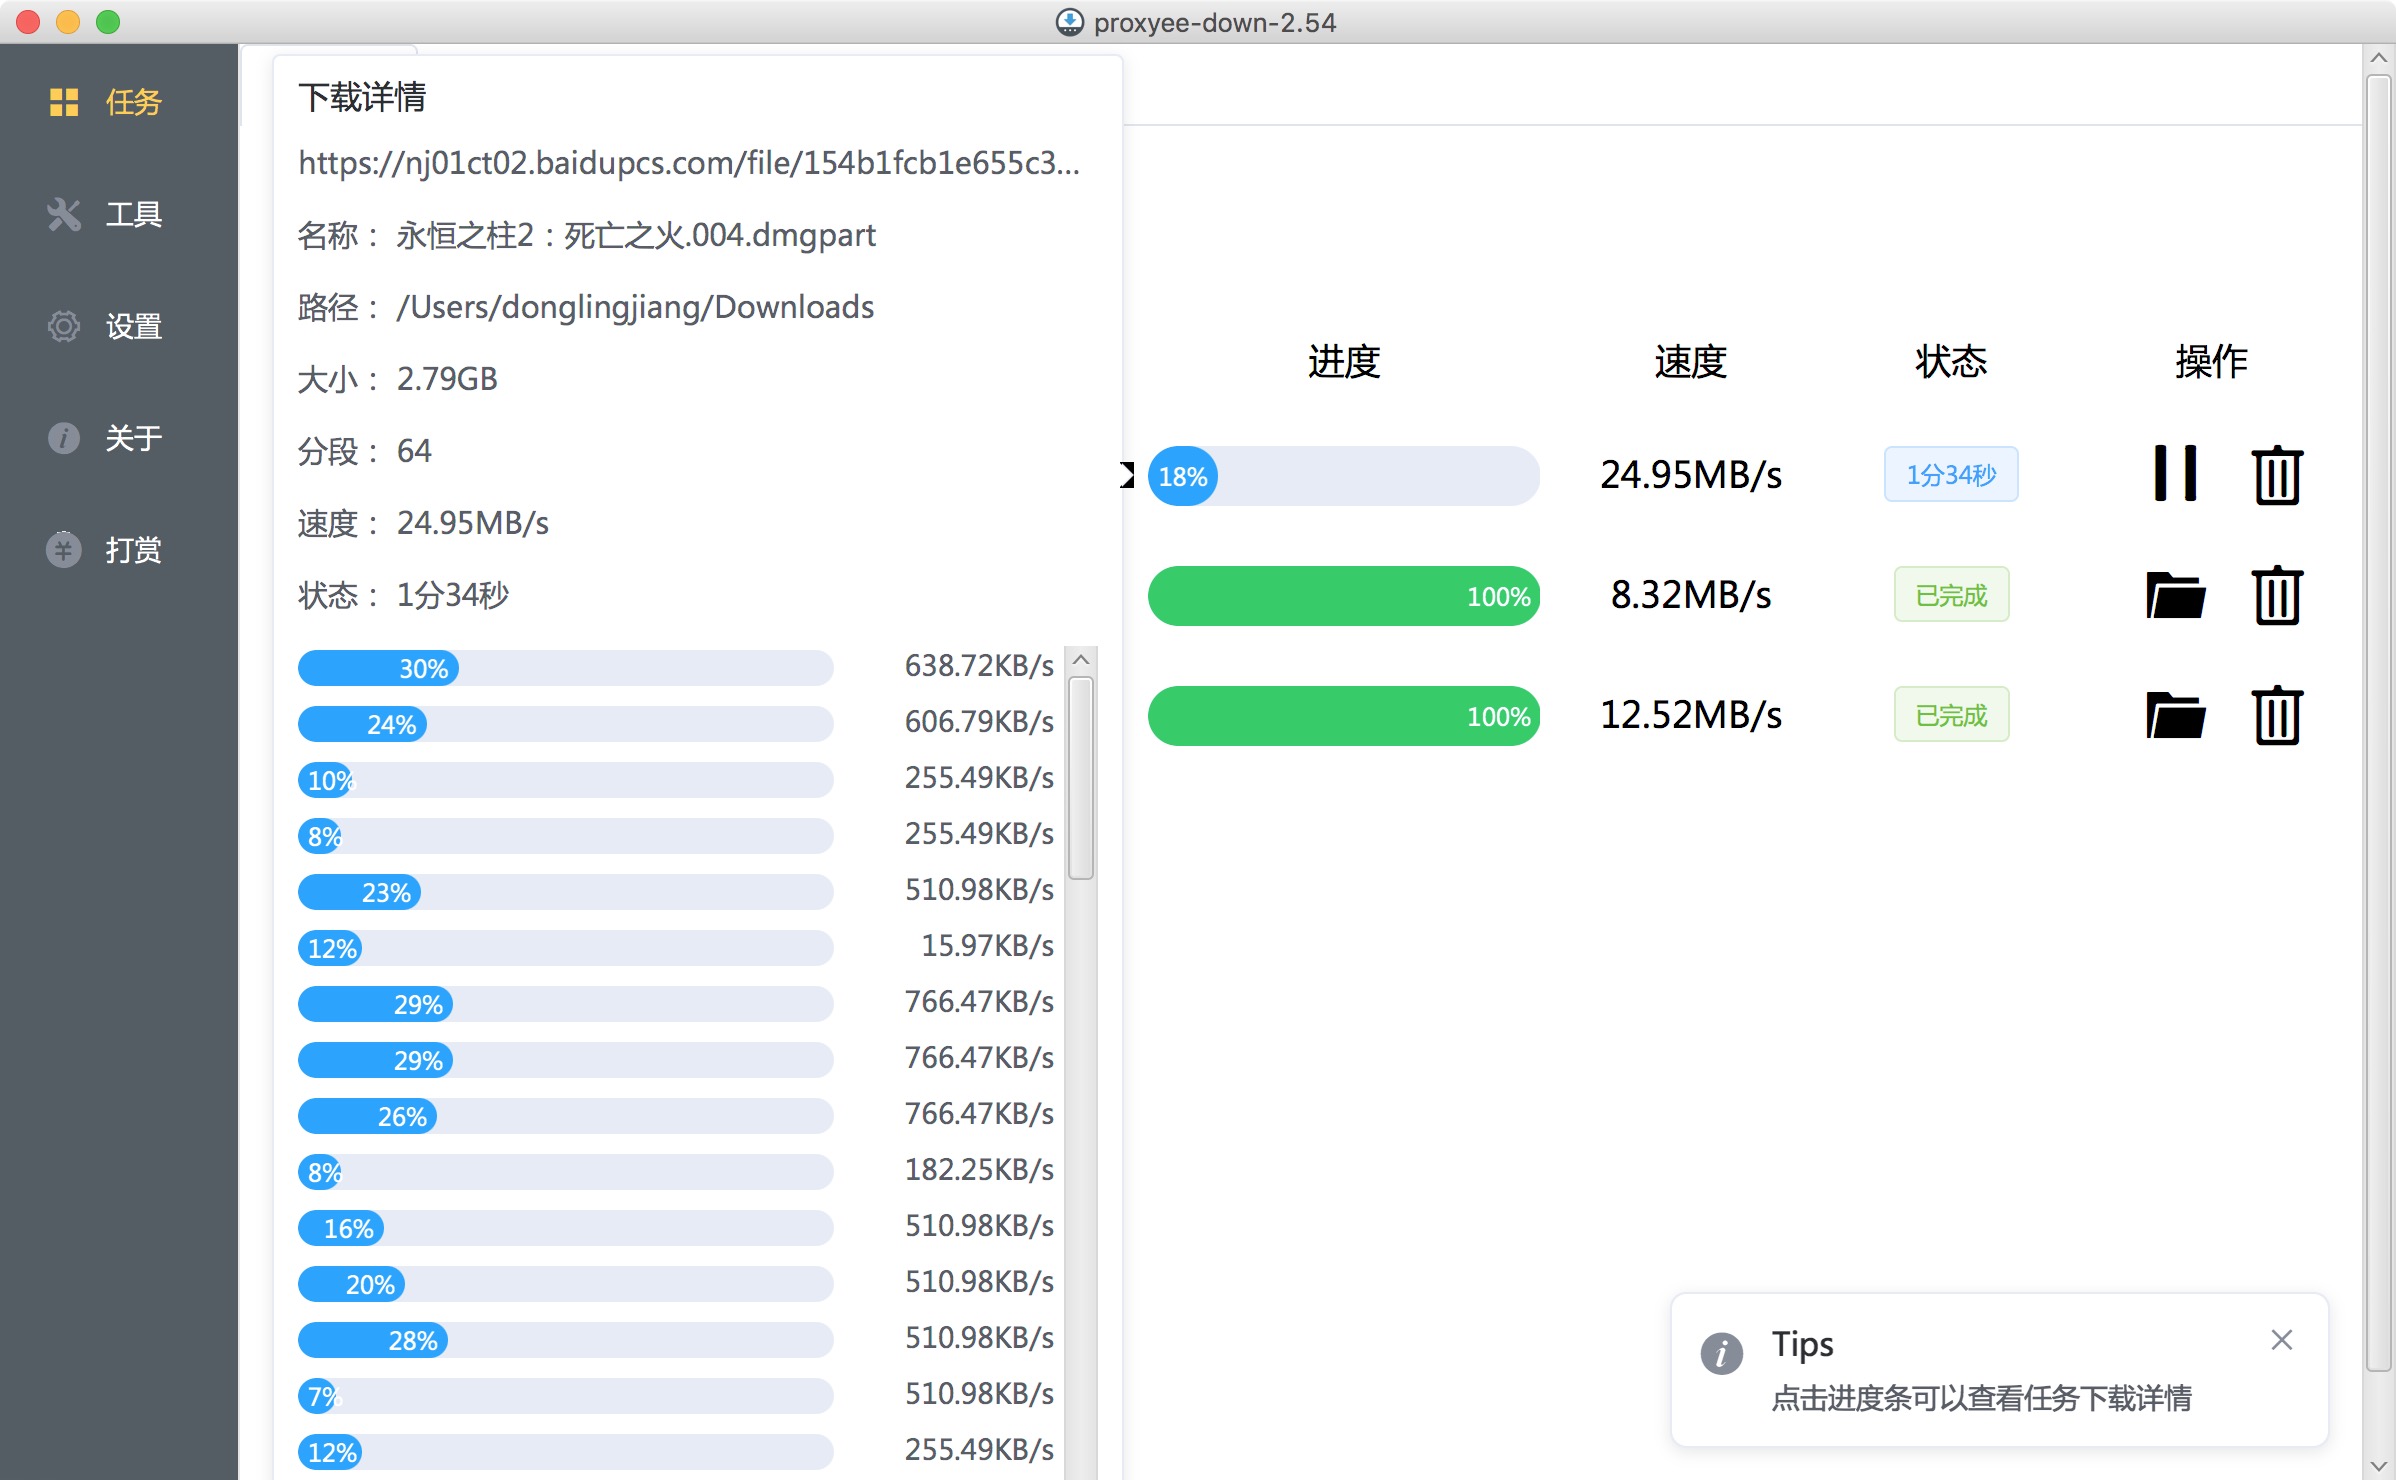Click 已完成 badge of 8.32MB/s task
The height and width of the screenshot is (1480, 2396).
click(x=1951, y=595)
